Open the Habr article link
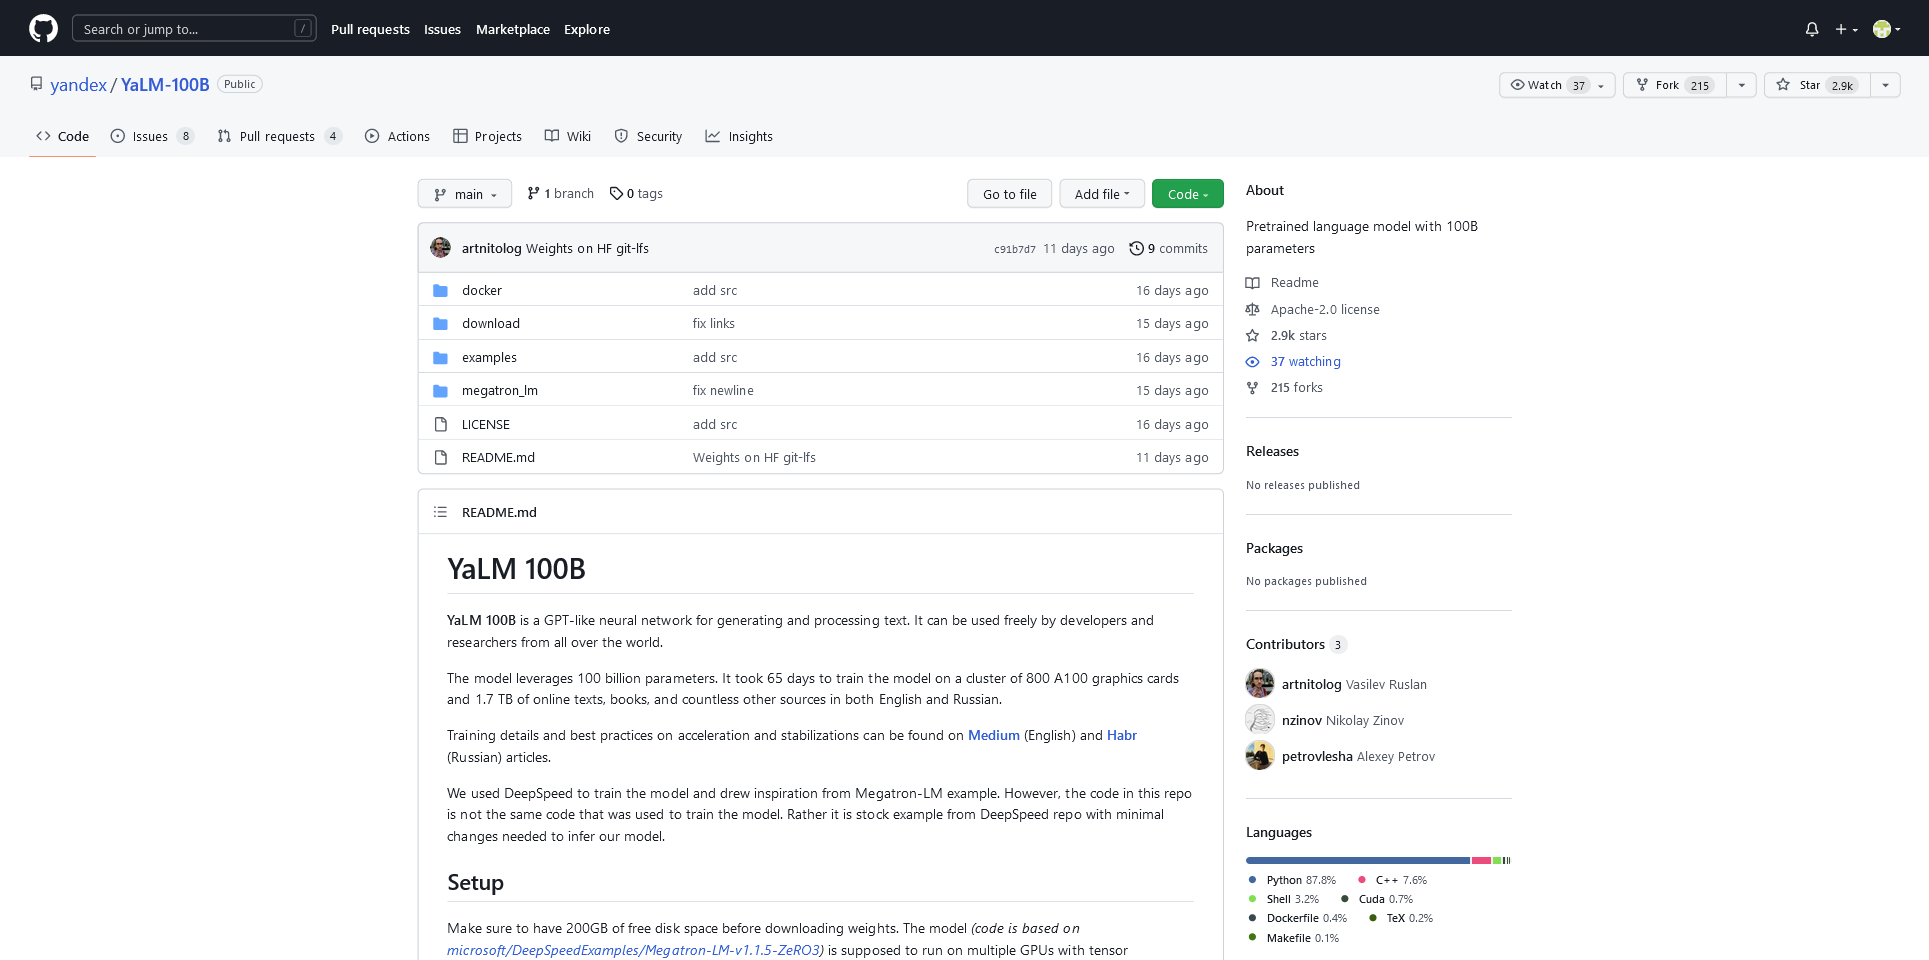This screenshot has height=960, width=1929. pos(1121,735)
